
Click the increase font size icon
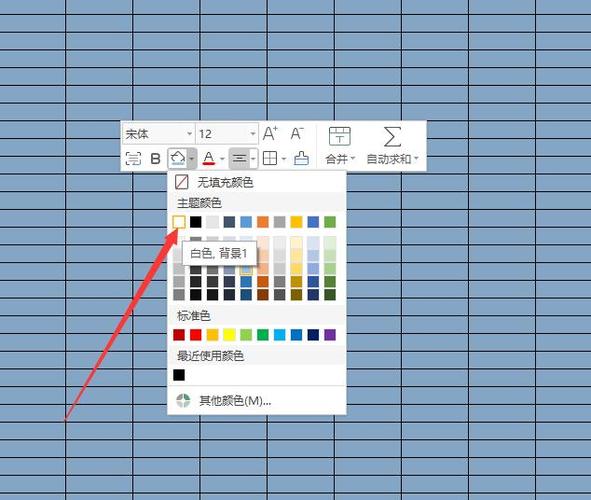click(270, 133)
